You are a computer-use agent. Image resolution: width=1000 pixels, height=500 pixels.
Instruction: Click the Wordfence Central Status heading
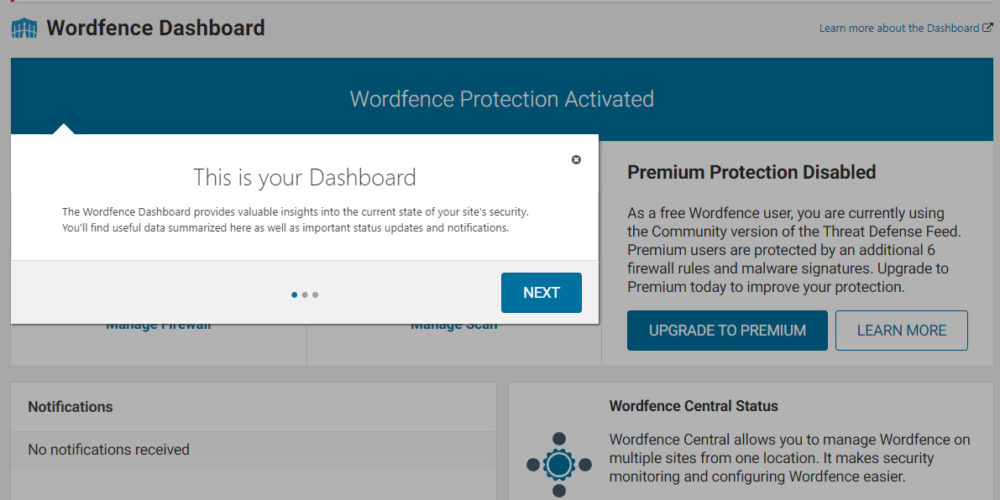click(693, 406)
